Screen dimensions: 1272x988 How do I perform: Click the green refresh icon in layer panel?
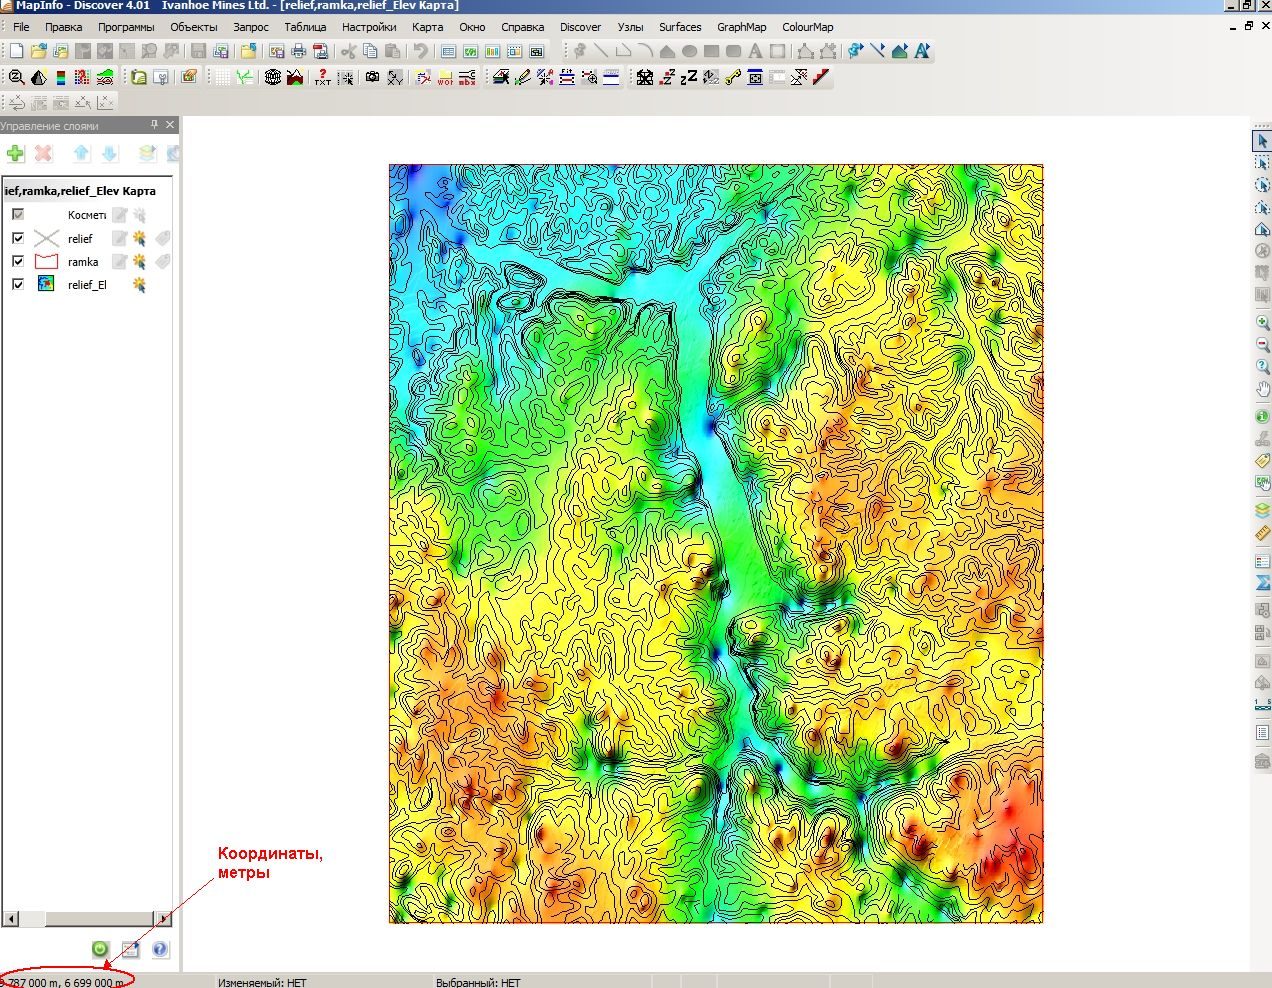(x=100, y=949)
